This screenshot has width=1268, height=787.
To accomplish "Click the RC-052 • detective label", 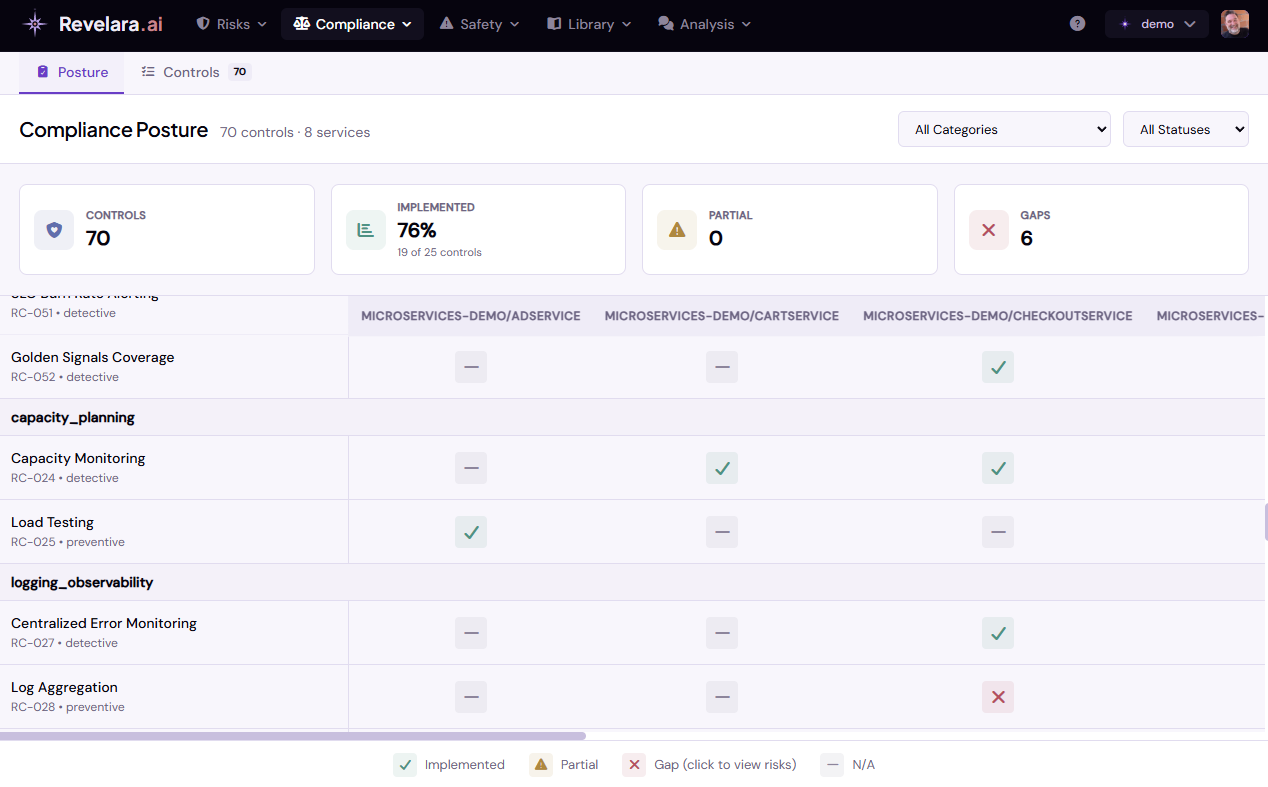I will (x=65, y=377).
